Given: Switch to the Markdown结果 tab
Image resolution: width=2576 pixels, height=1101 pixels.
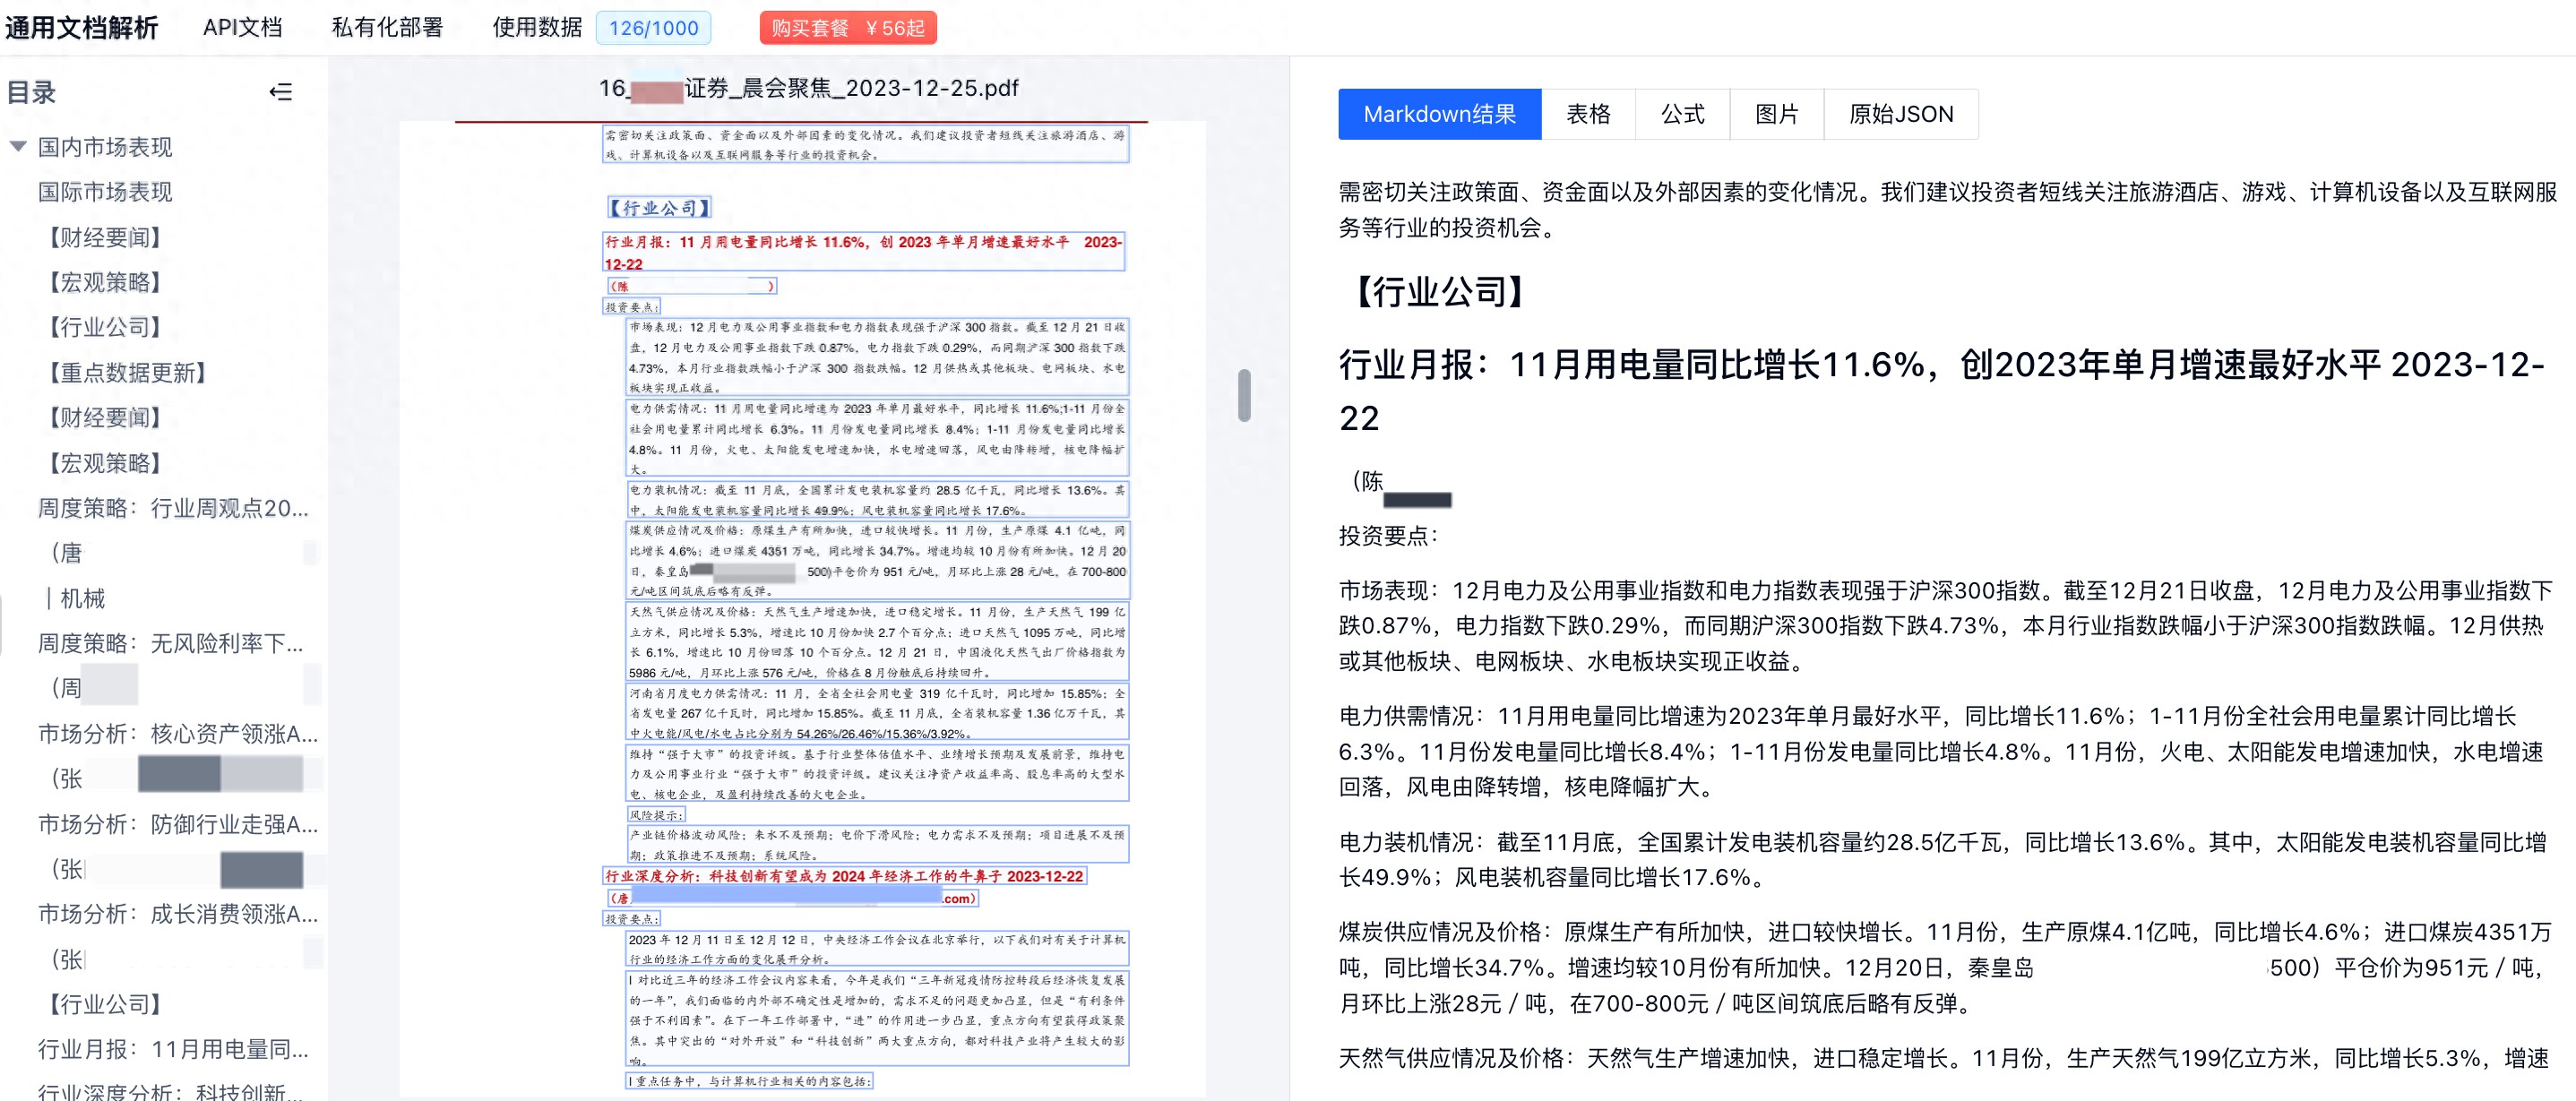Looking at the screenshot, I should (1439, 114).
